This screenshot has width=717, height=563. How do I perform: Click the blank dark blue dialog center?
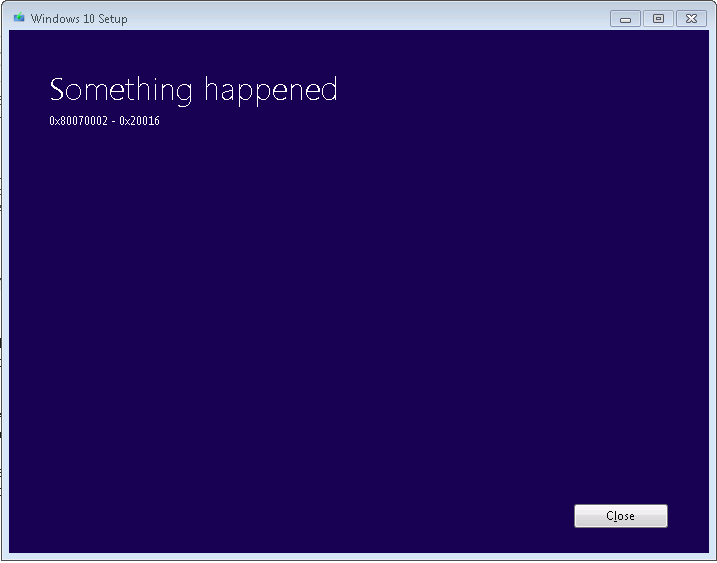tap(359, 311)
